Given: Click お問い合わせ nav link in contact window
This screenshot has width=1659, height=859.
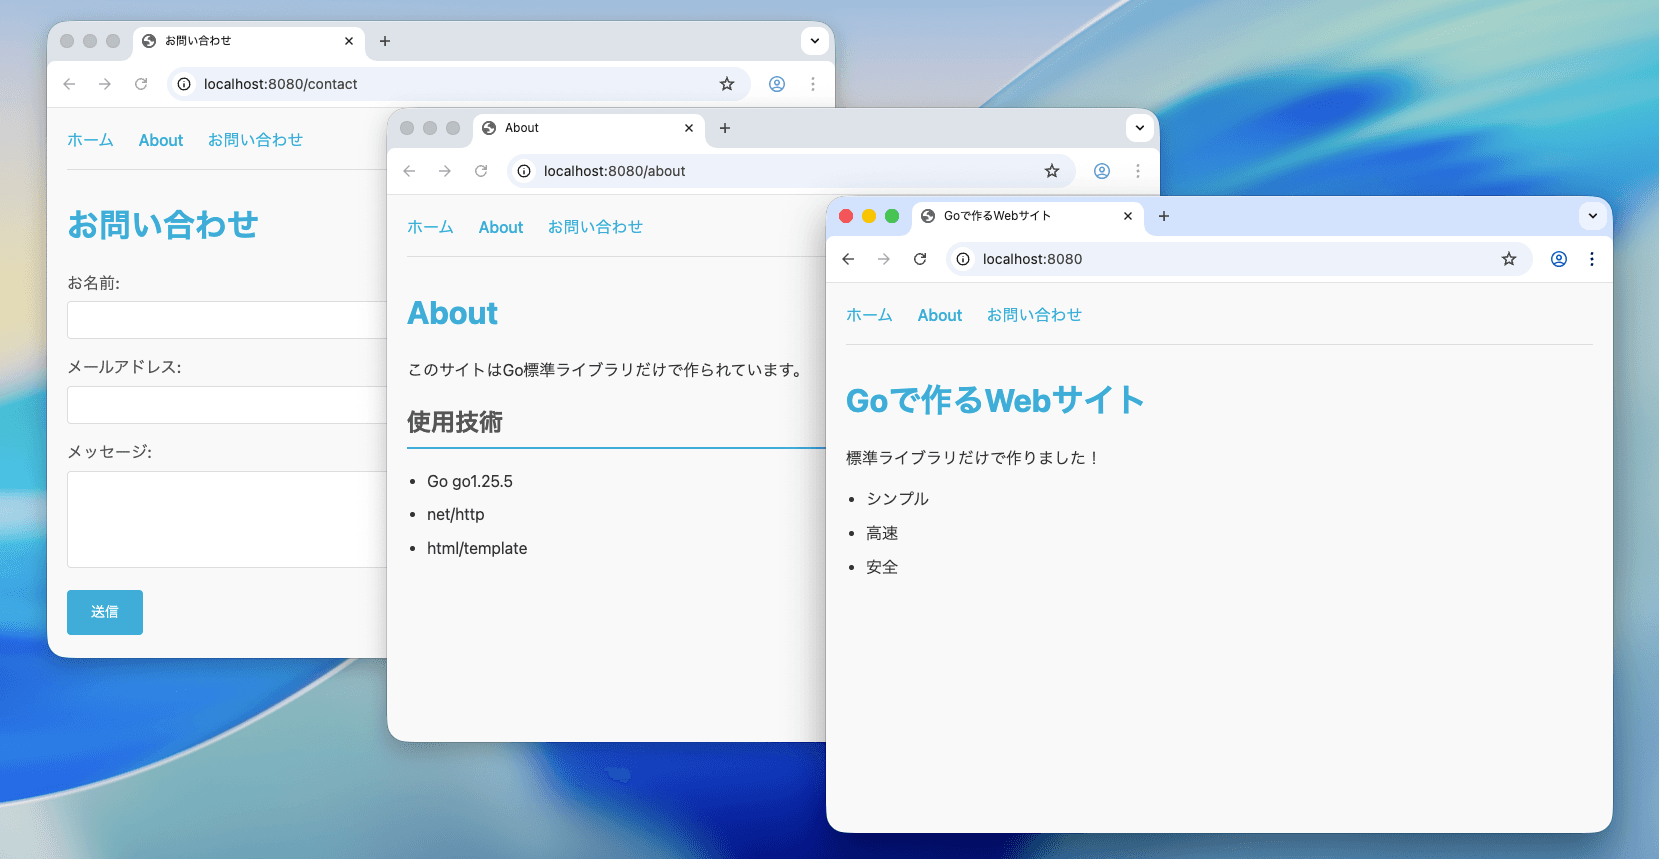Looking at the screenshot, I should (255, 140).
